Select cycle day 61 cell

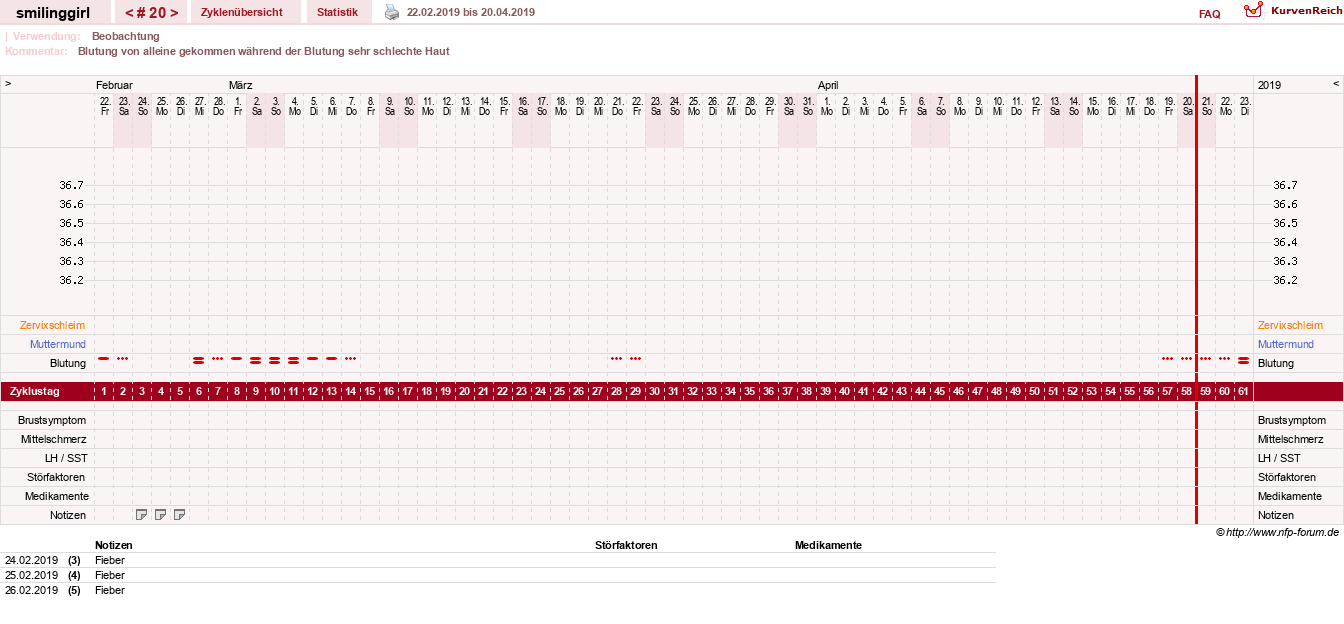tap(1244, 391)
